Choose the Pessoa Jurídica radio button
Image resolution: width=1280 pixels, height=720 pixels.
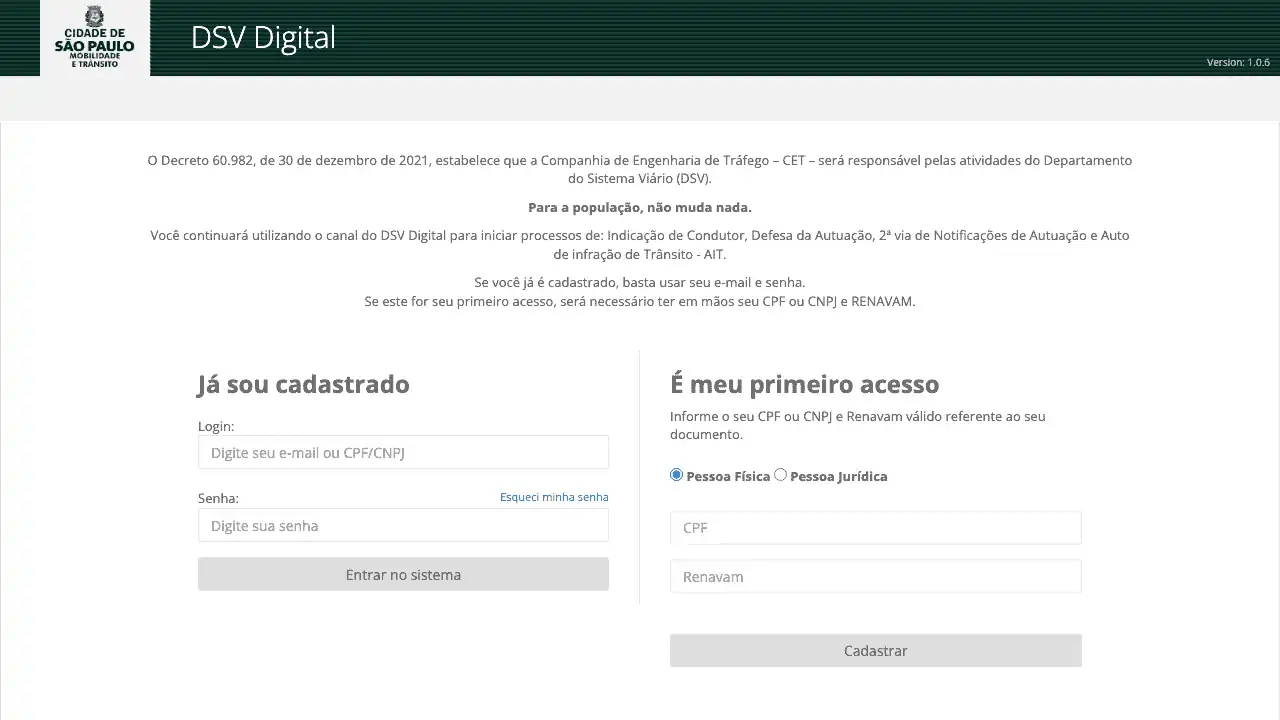click(x=781, y=475)
